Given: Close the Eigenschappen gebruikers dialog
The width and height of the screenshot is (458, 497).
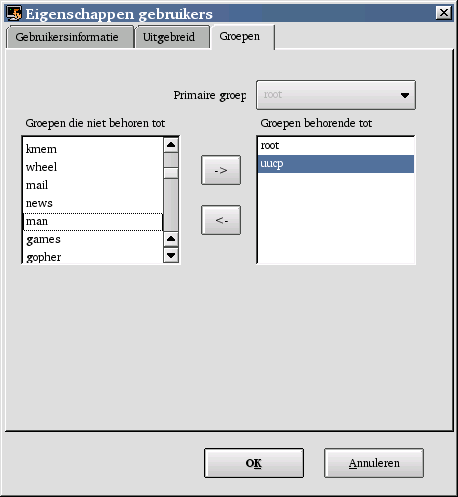Looking at the screenshot, I should tap(444, 13).
